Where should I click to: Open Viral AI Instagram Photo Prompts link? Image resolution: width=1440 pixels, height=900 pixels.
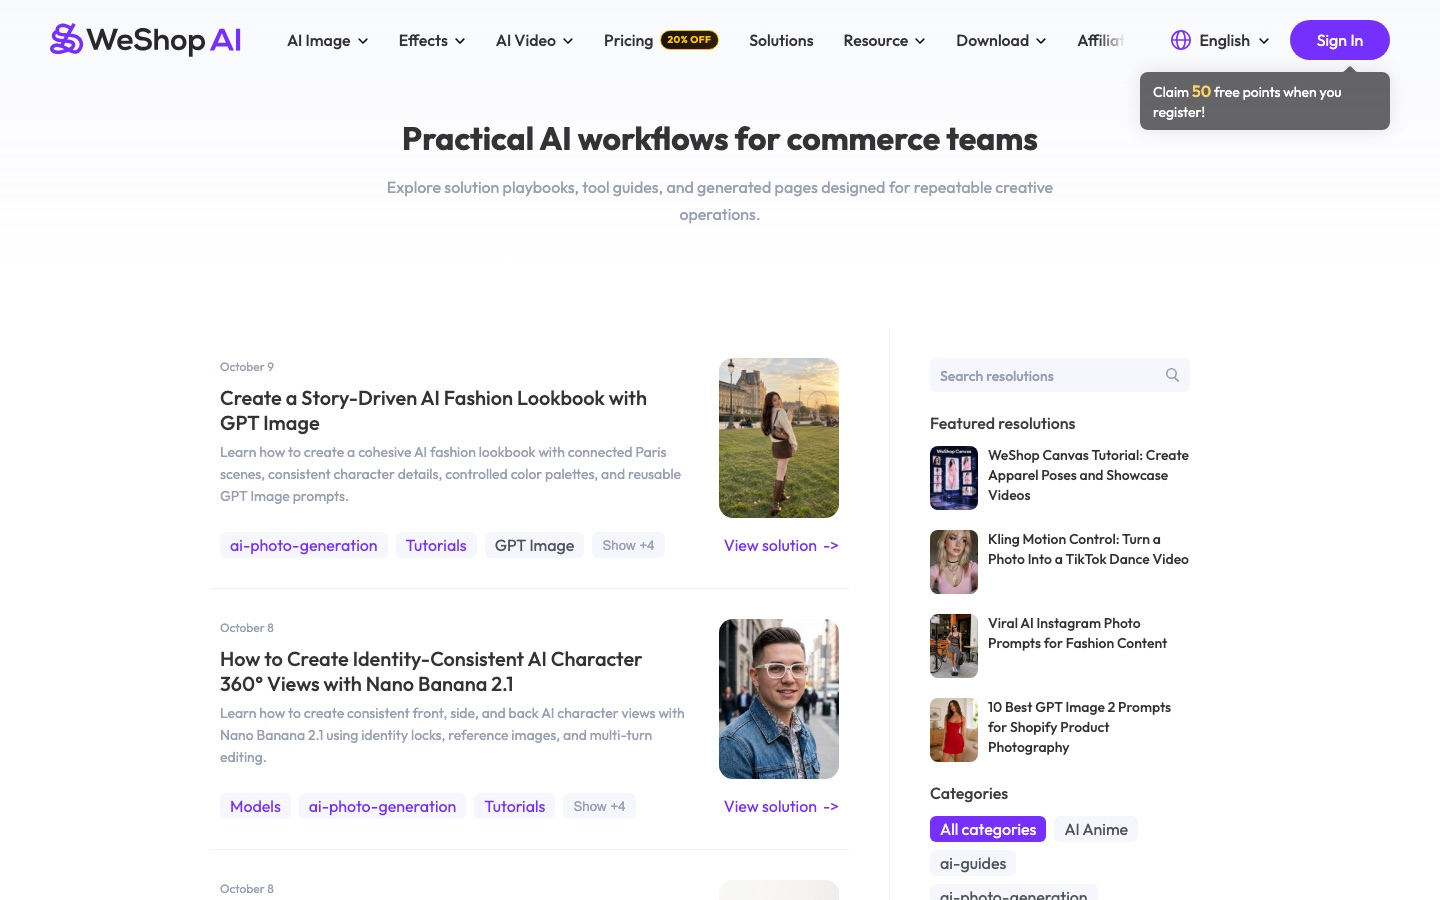coord(1077,633)
